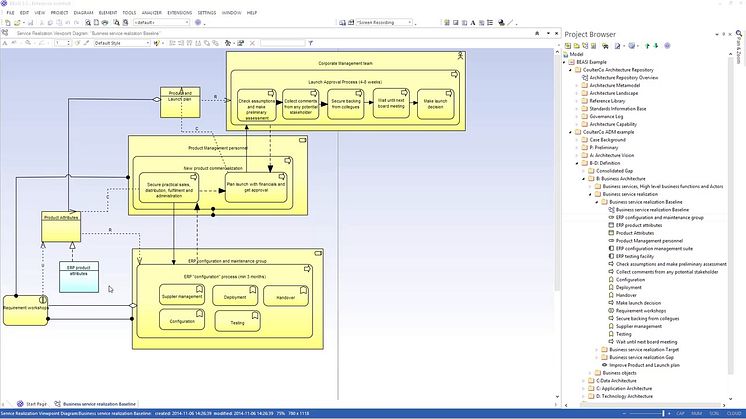The image size is (746, 419).
Task: Expand the Architecture Metamodel folder
Action: tap(577, 86)
